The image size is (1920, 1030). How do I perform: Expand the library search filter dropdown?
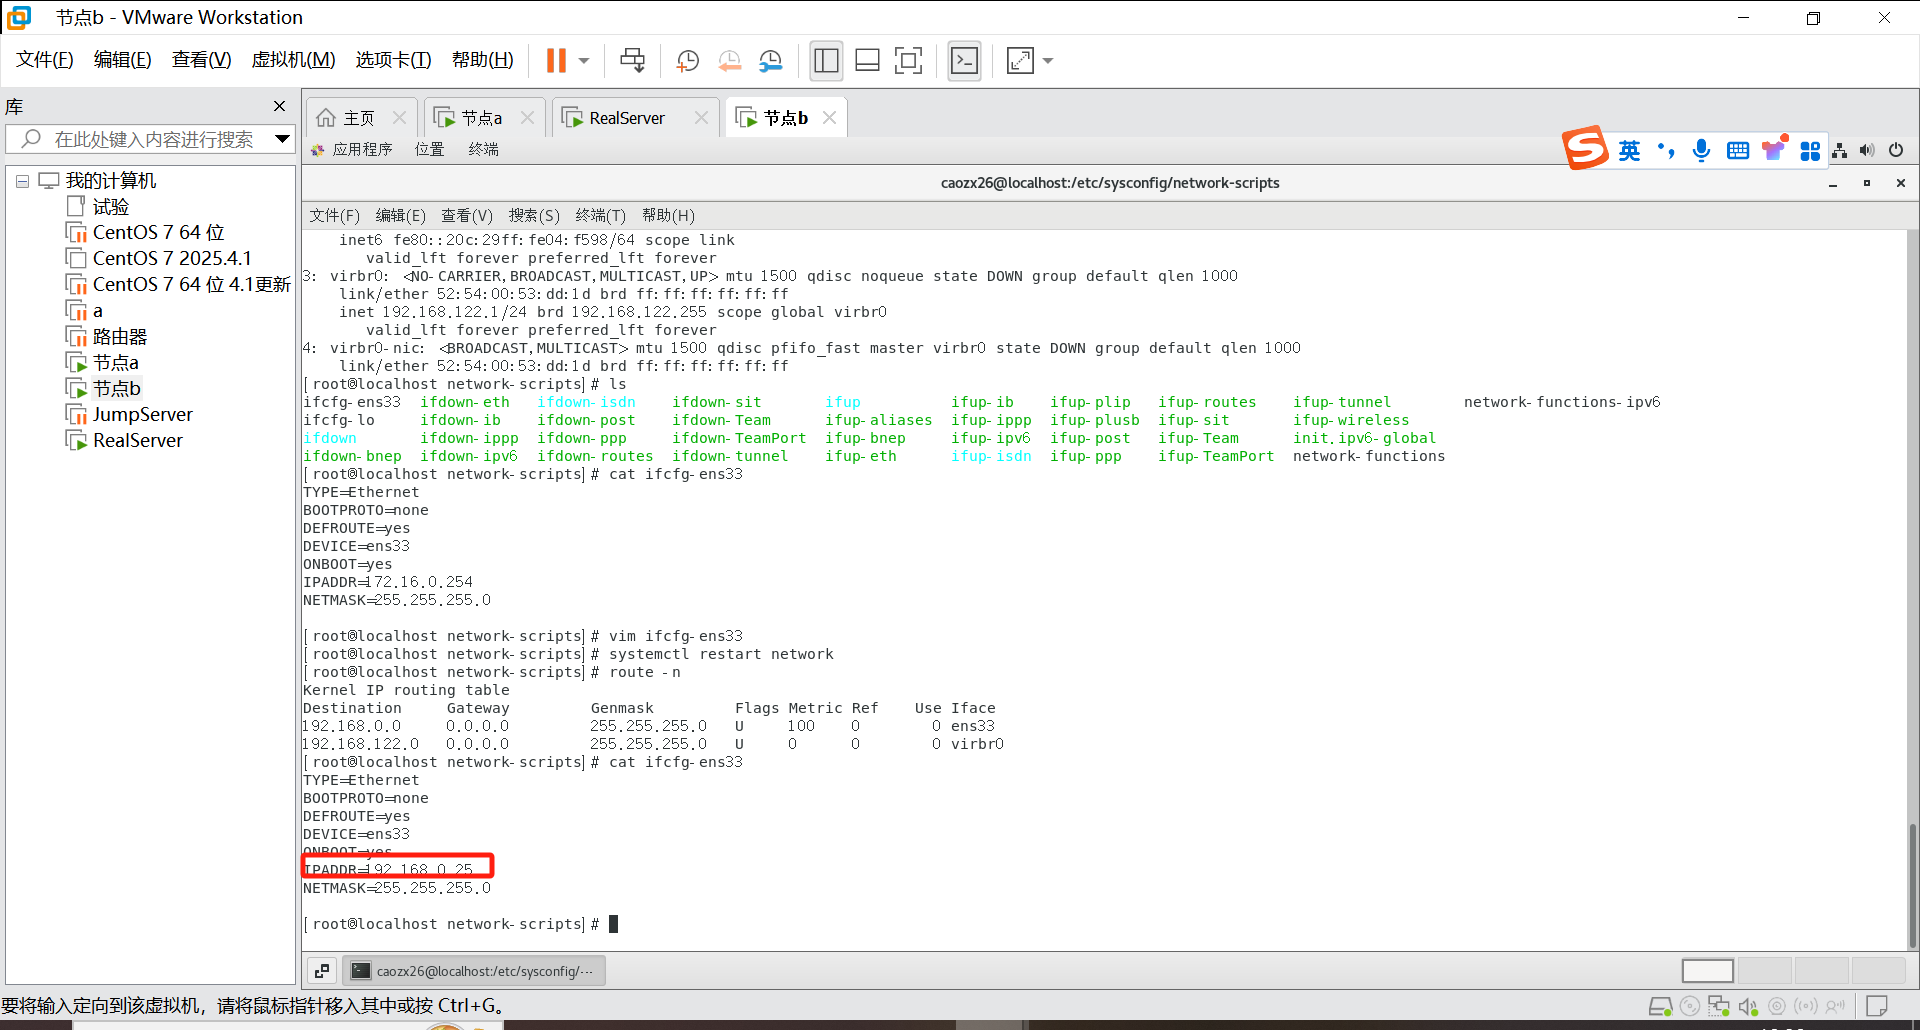282,139
